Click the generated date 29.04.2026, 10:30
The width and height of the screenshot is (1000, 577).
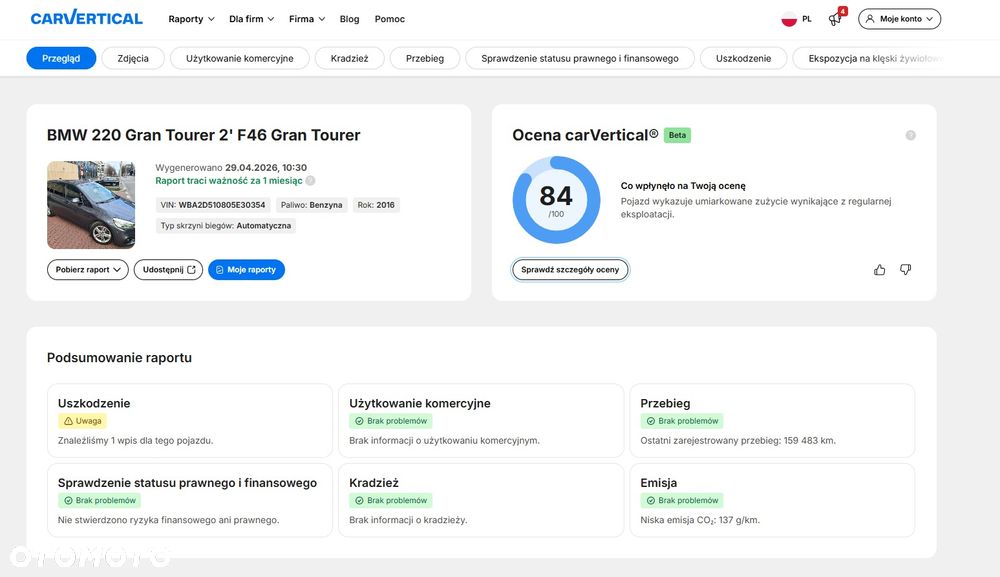[266, 168]
